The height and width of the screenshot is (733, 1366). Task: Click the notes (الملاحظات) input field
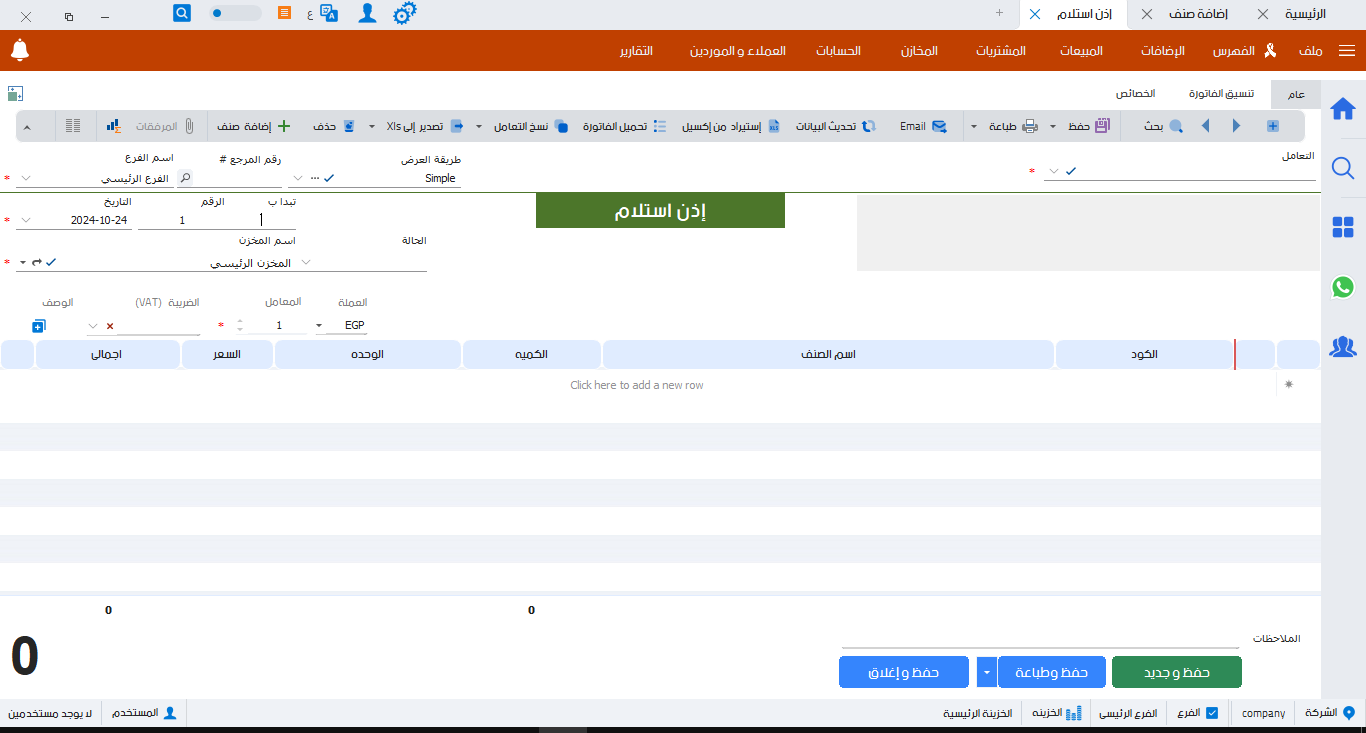click(1040, 639)
